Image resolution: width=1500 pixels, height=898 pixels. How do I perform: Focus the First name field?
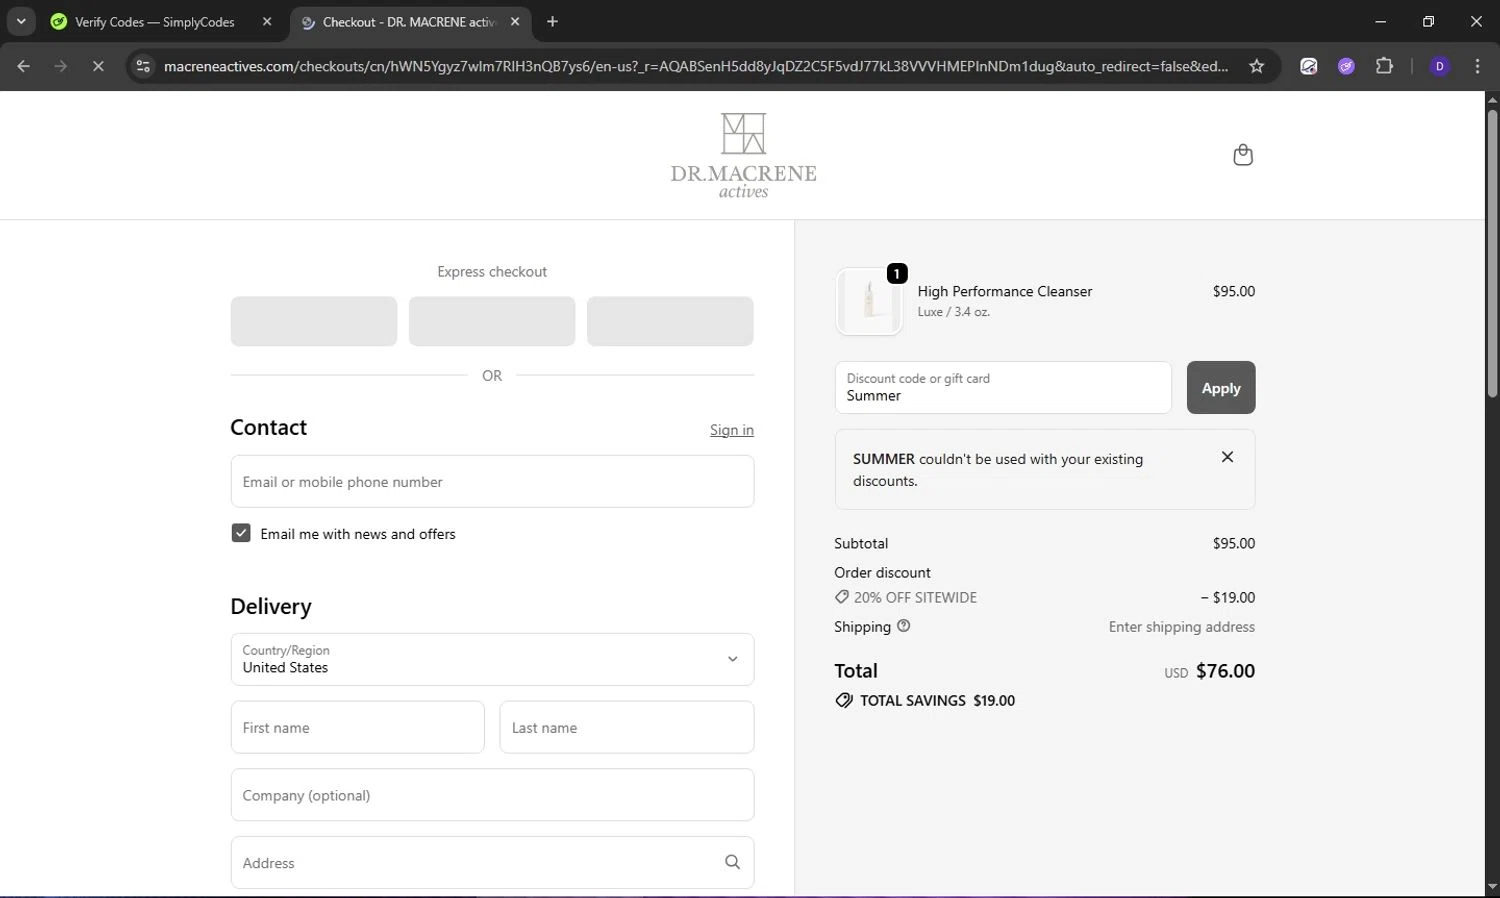pos(358,727)
